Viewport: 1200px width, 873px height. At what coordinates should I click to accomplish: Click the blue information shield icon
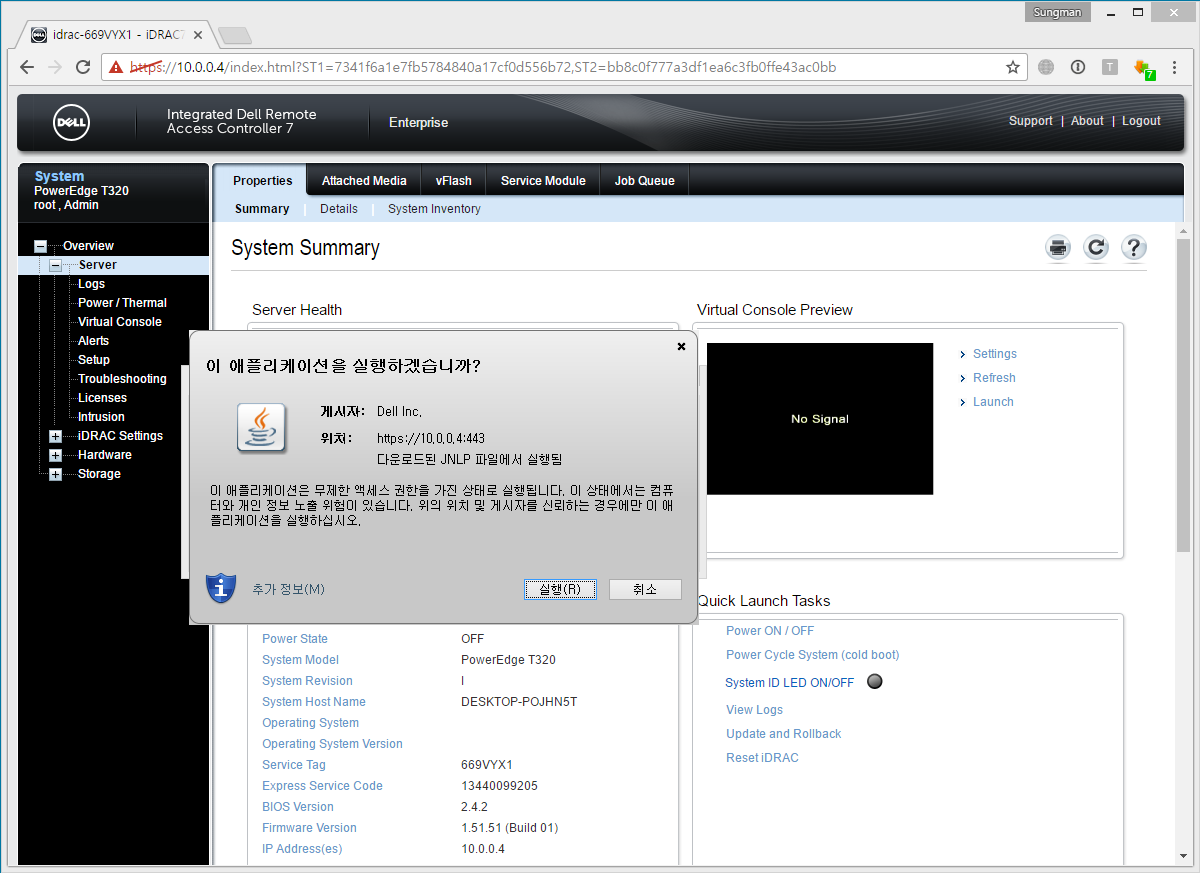pos(220,588)
